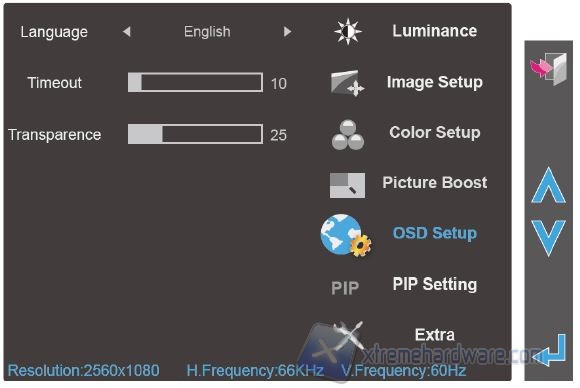Switch to next language with right arrow
580x388 pixels.
pyautogui.click(x=287, y=32)
